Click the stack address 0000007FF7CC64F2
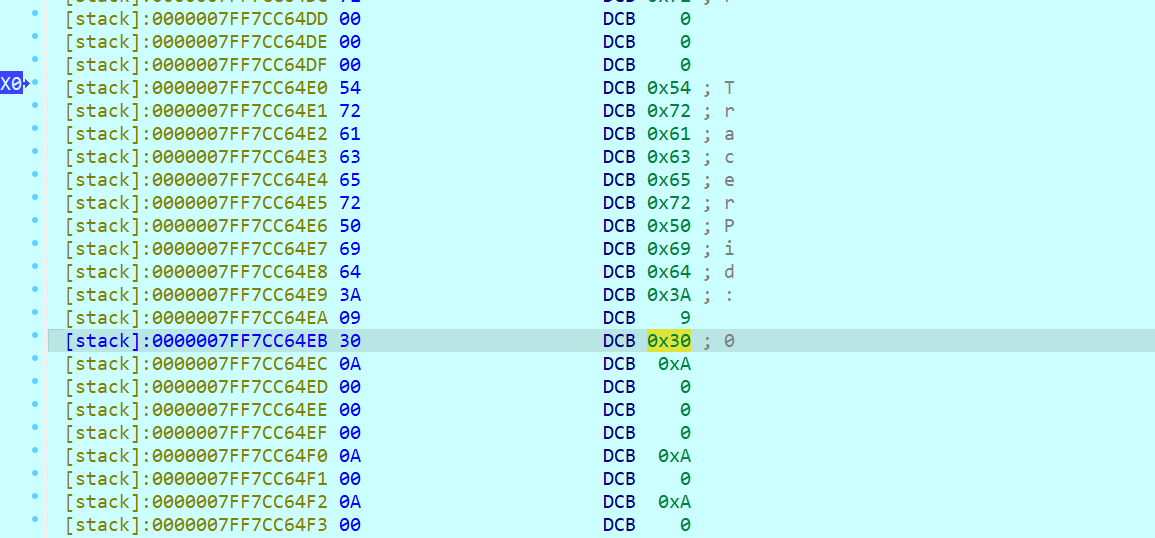 pos(197,502)
